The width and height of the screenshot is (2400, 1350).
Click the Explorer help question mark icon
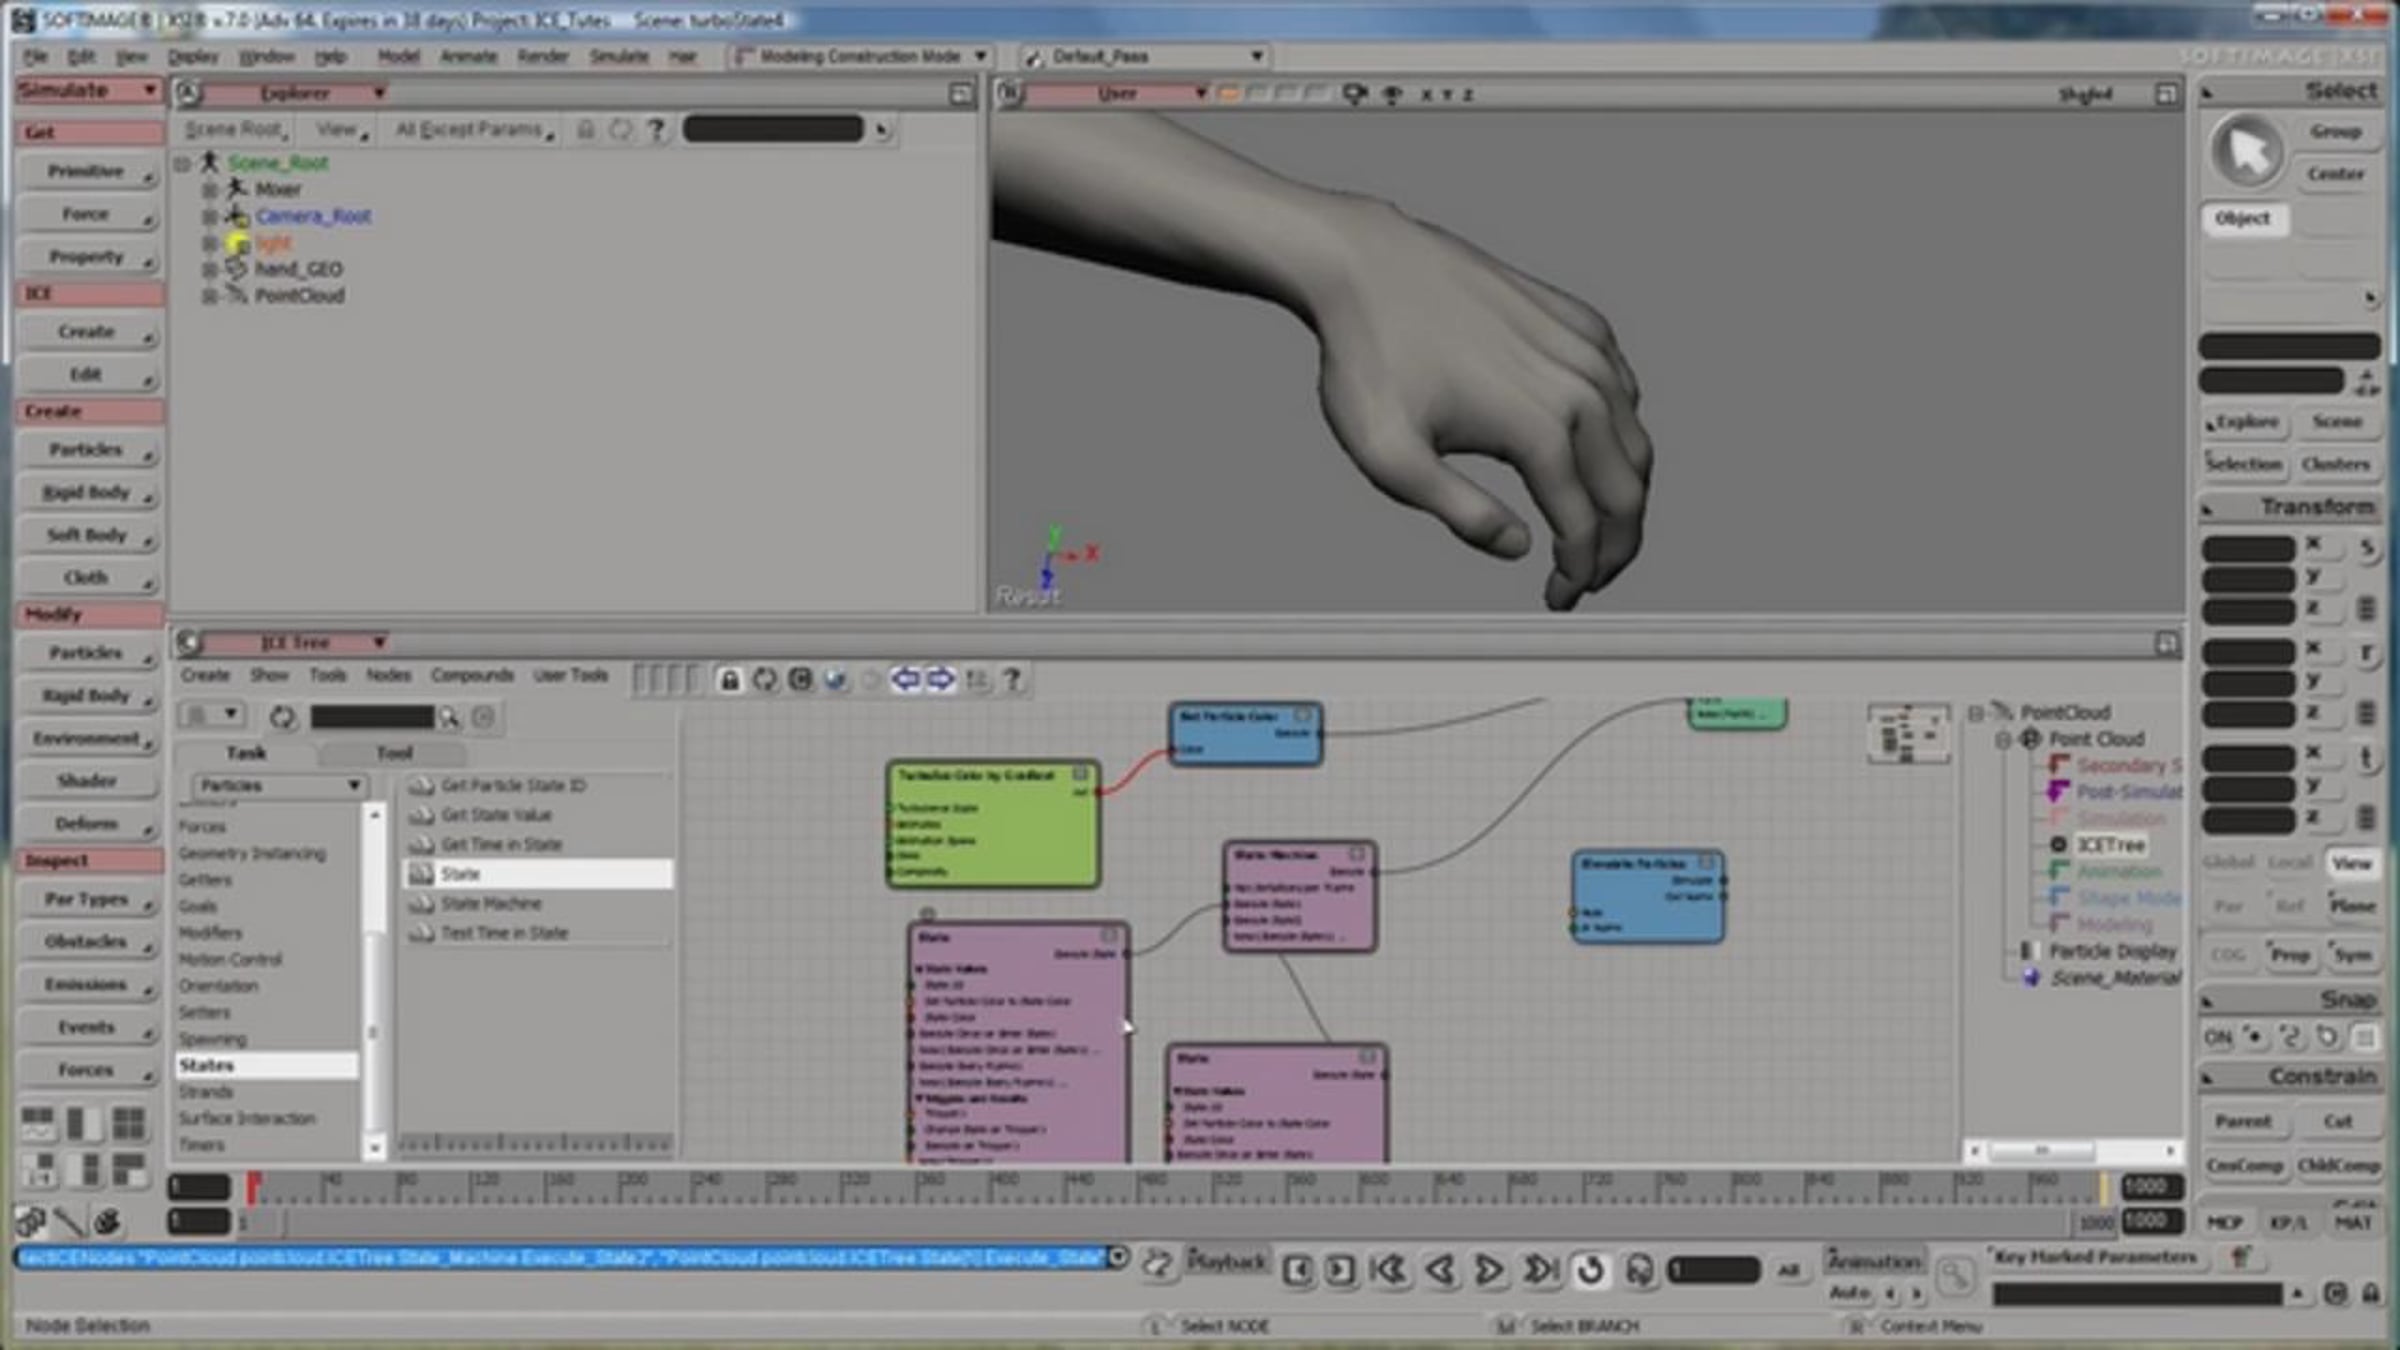tap(656, 129)
